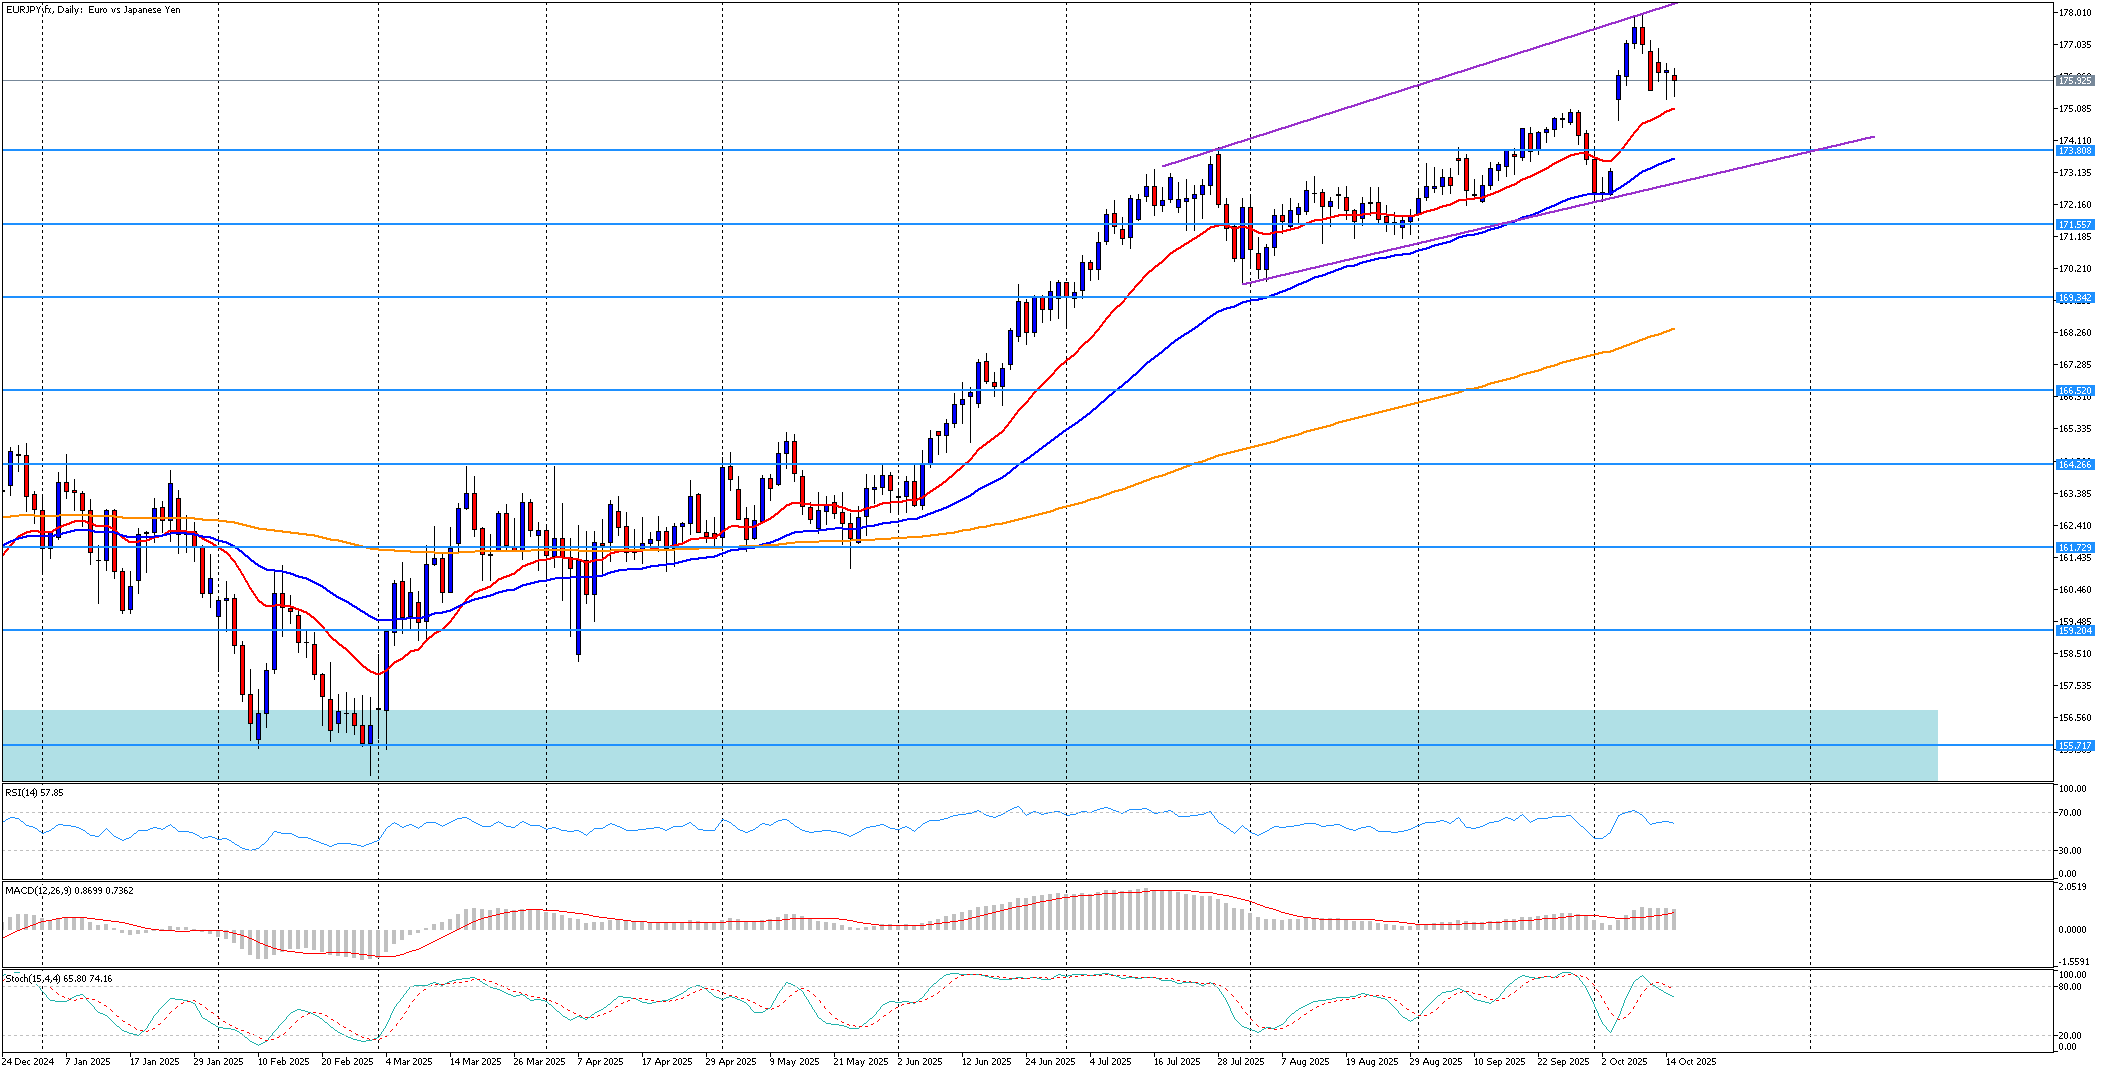Click the 17 Jan 2025 date label
The image size is (2106, 1073).
pyautogui.click(x=155, y=1062)
